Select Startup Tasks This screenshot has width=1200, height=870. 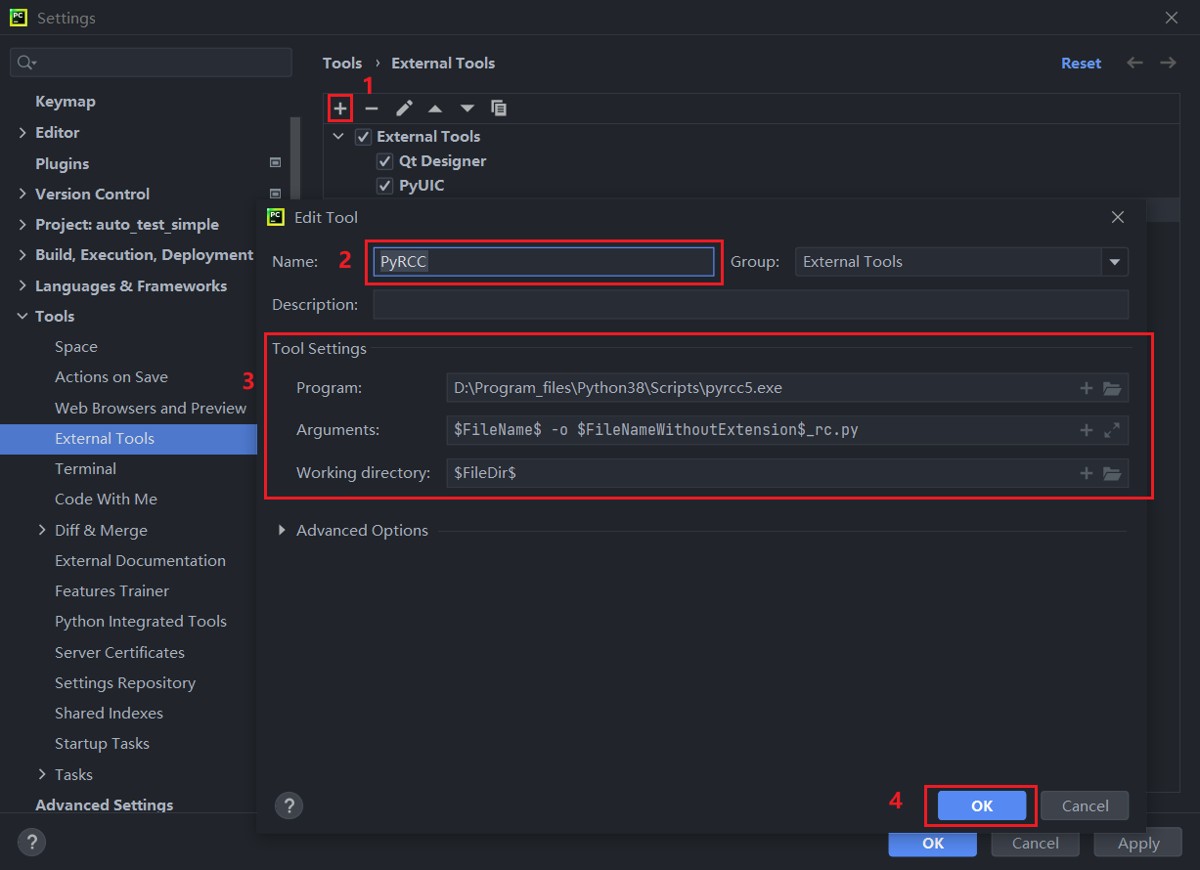[x=102, y=744]
